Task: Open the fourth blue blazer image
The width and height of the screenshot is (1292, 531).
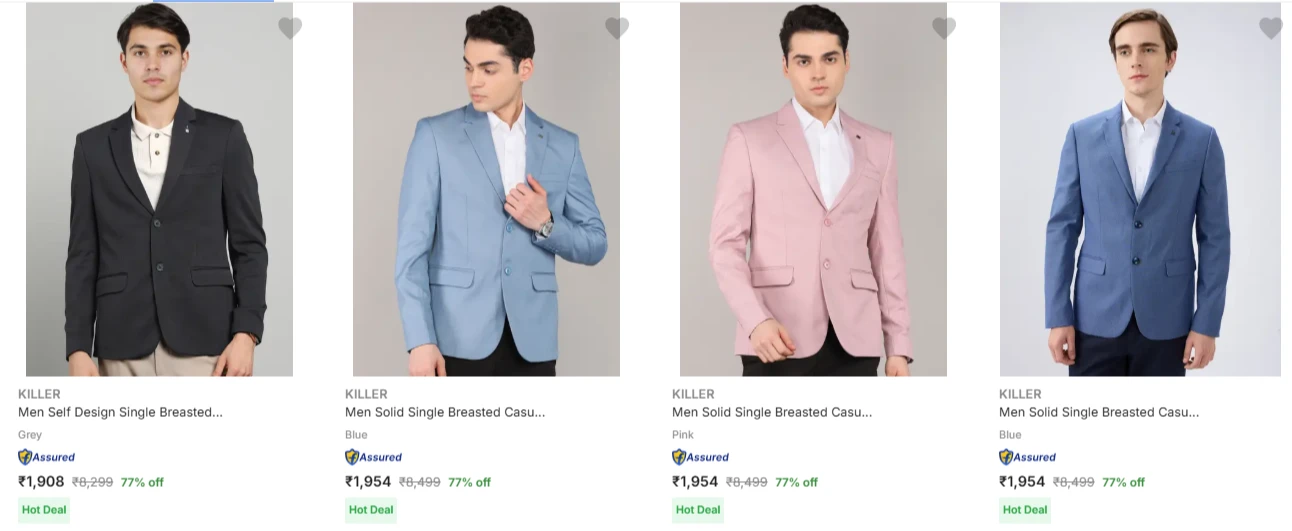Action: [1140, 190]
